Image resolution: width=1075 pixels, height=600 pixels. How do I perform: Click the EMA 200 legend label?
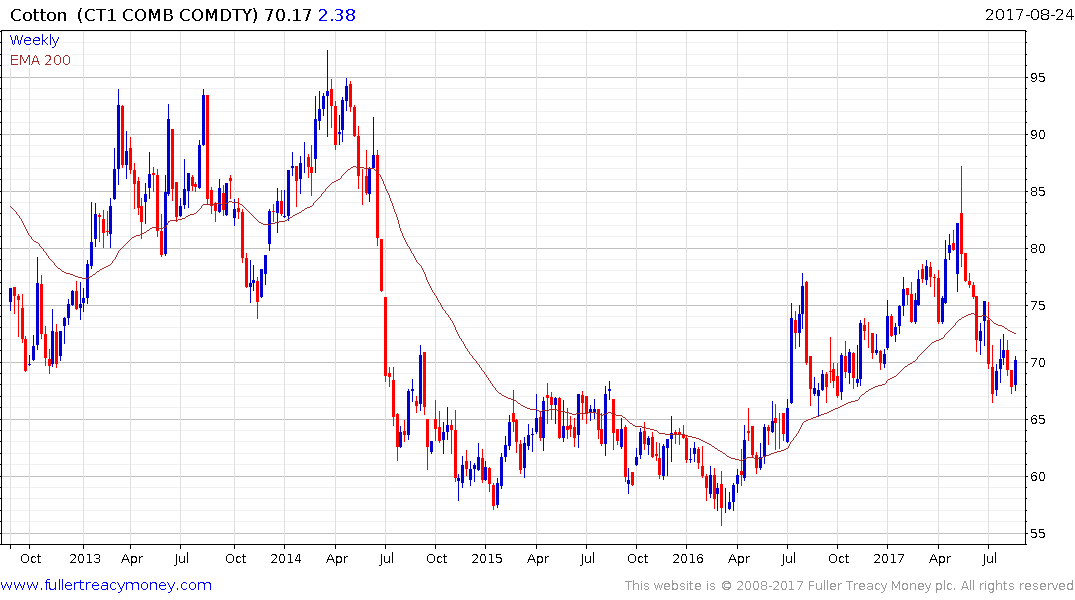pos(40,60)
